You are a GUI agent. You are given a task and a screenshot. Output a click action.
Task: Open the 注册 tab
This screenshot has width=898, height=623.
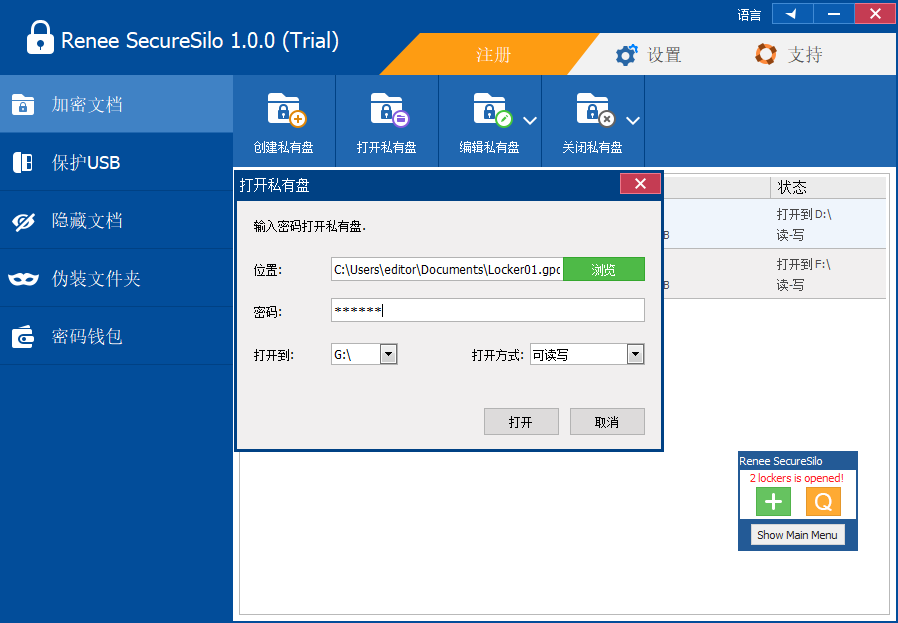[493, 55]
